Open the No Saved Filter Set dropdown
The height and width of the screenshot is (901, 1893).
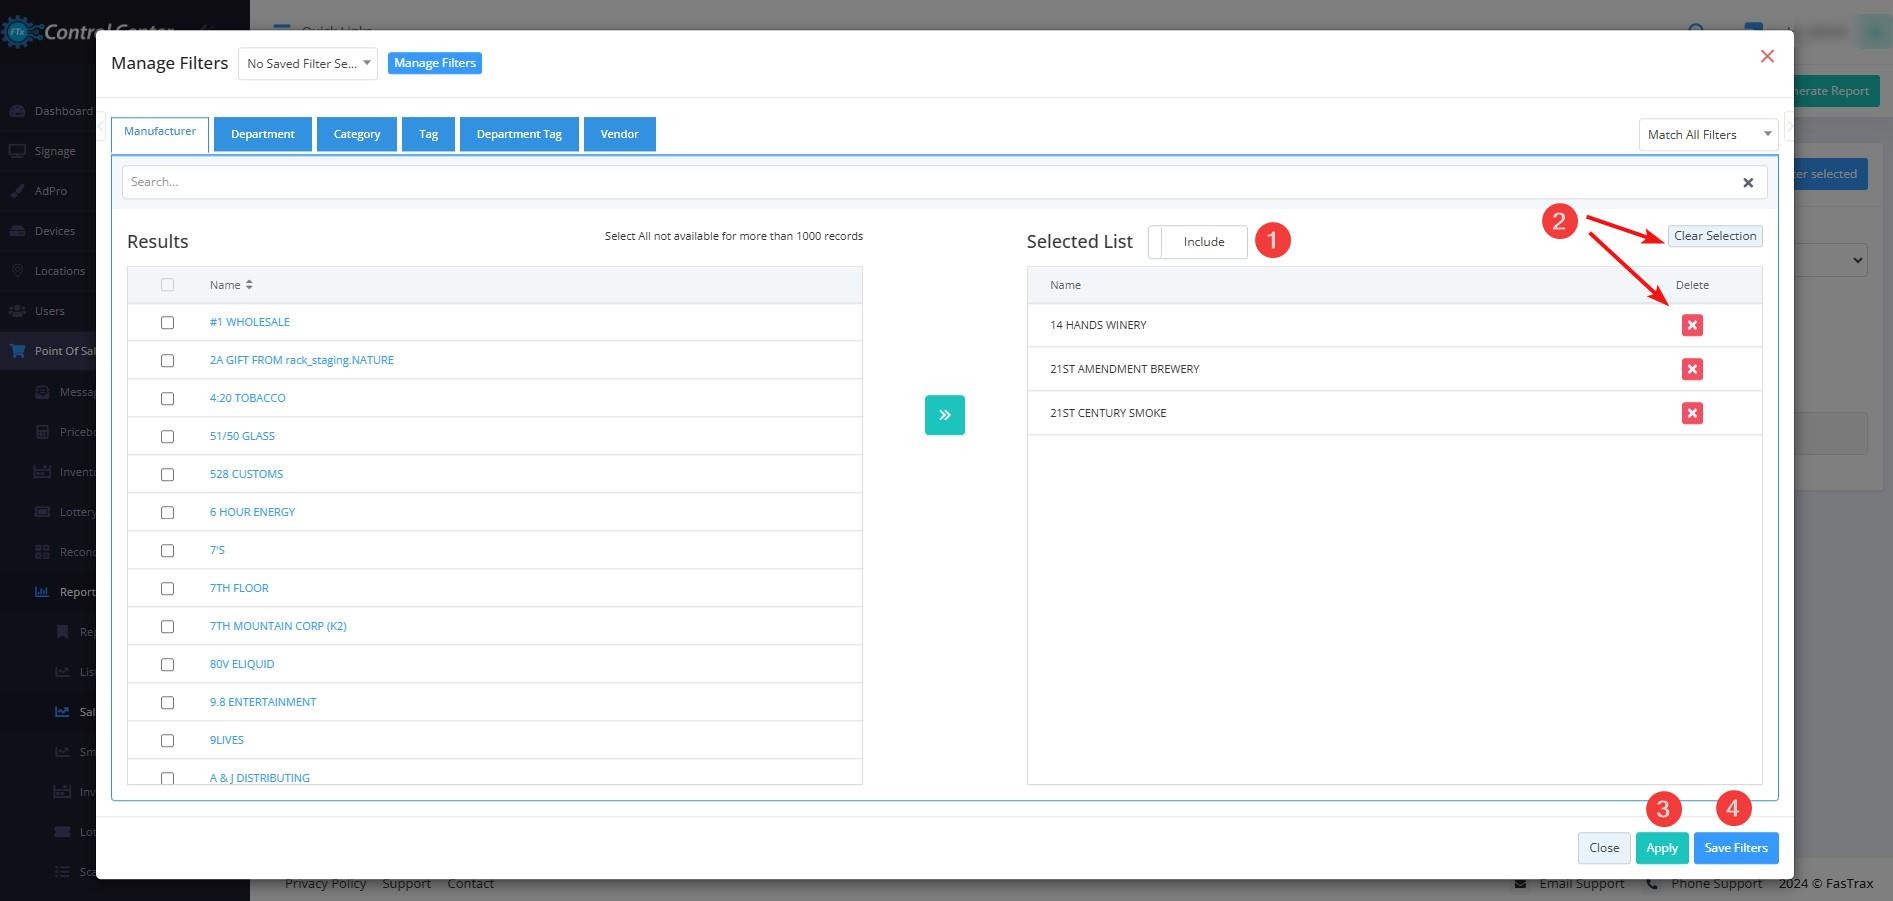308,63
